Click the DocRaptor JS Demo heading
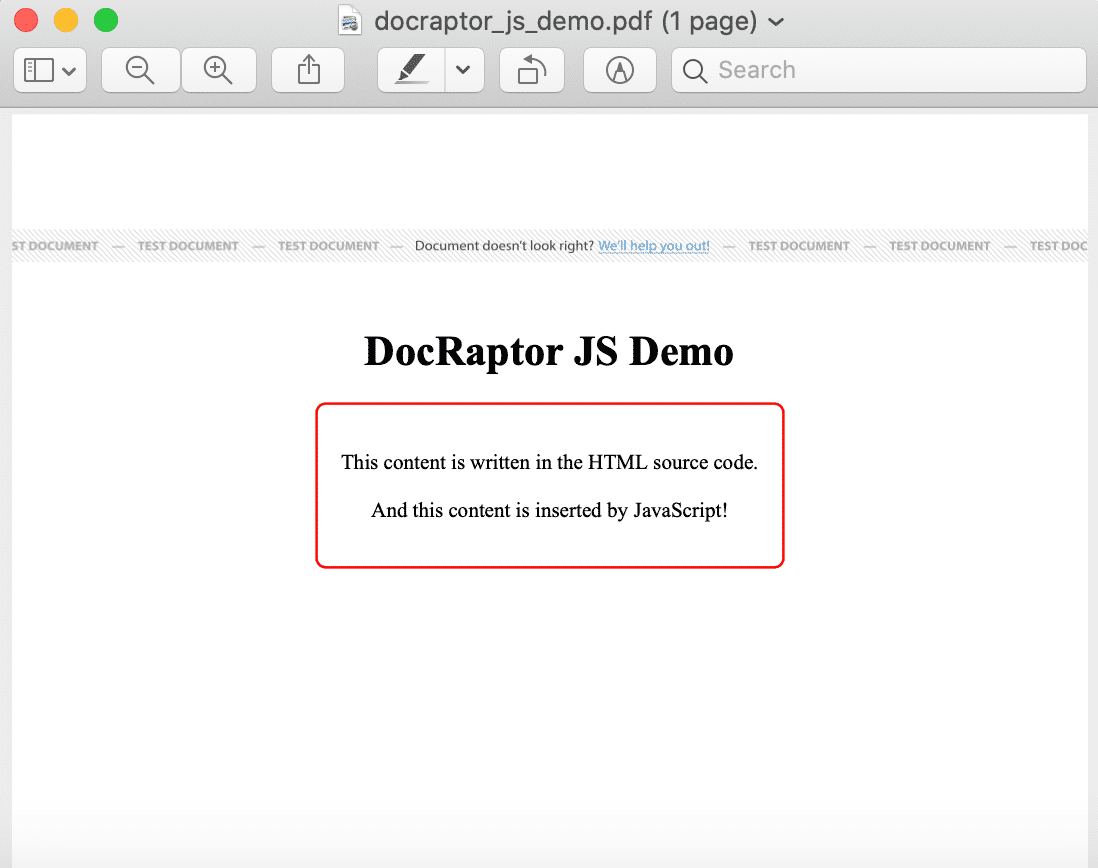This screenshot has width=1098, height=868. point(548,352)
